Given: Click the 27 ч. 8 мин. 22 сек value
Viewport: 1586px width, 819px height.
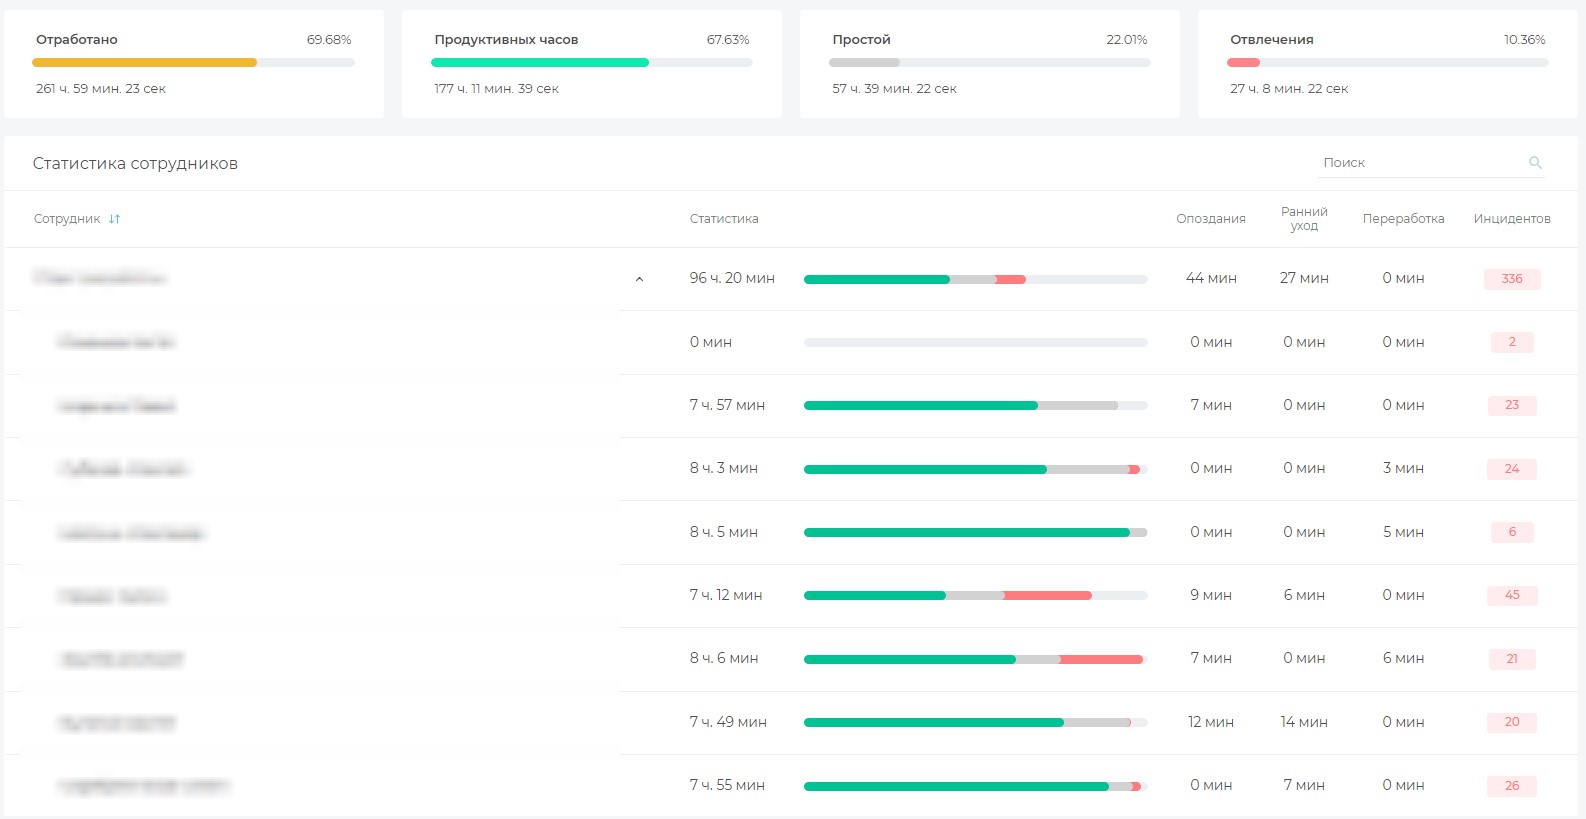Looking at the screenshot, I should (1289, 89).
